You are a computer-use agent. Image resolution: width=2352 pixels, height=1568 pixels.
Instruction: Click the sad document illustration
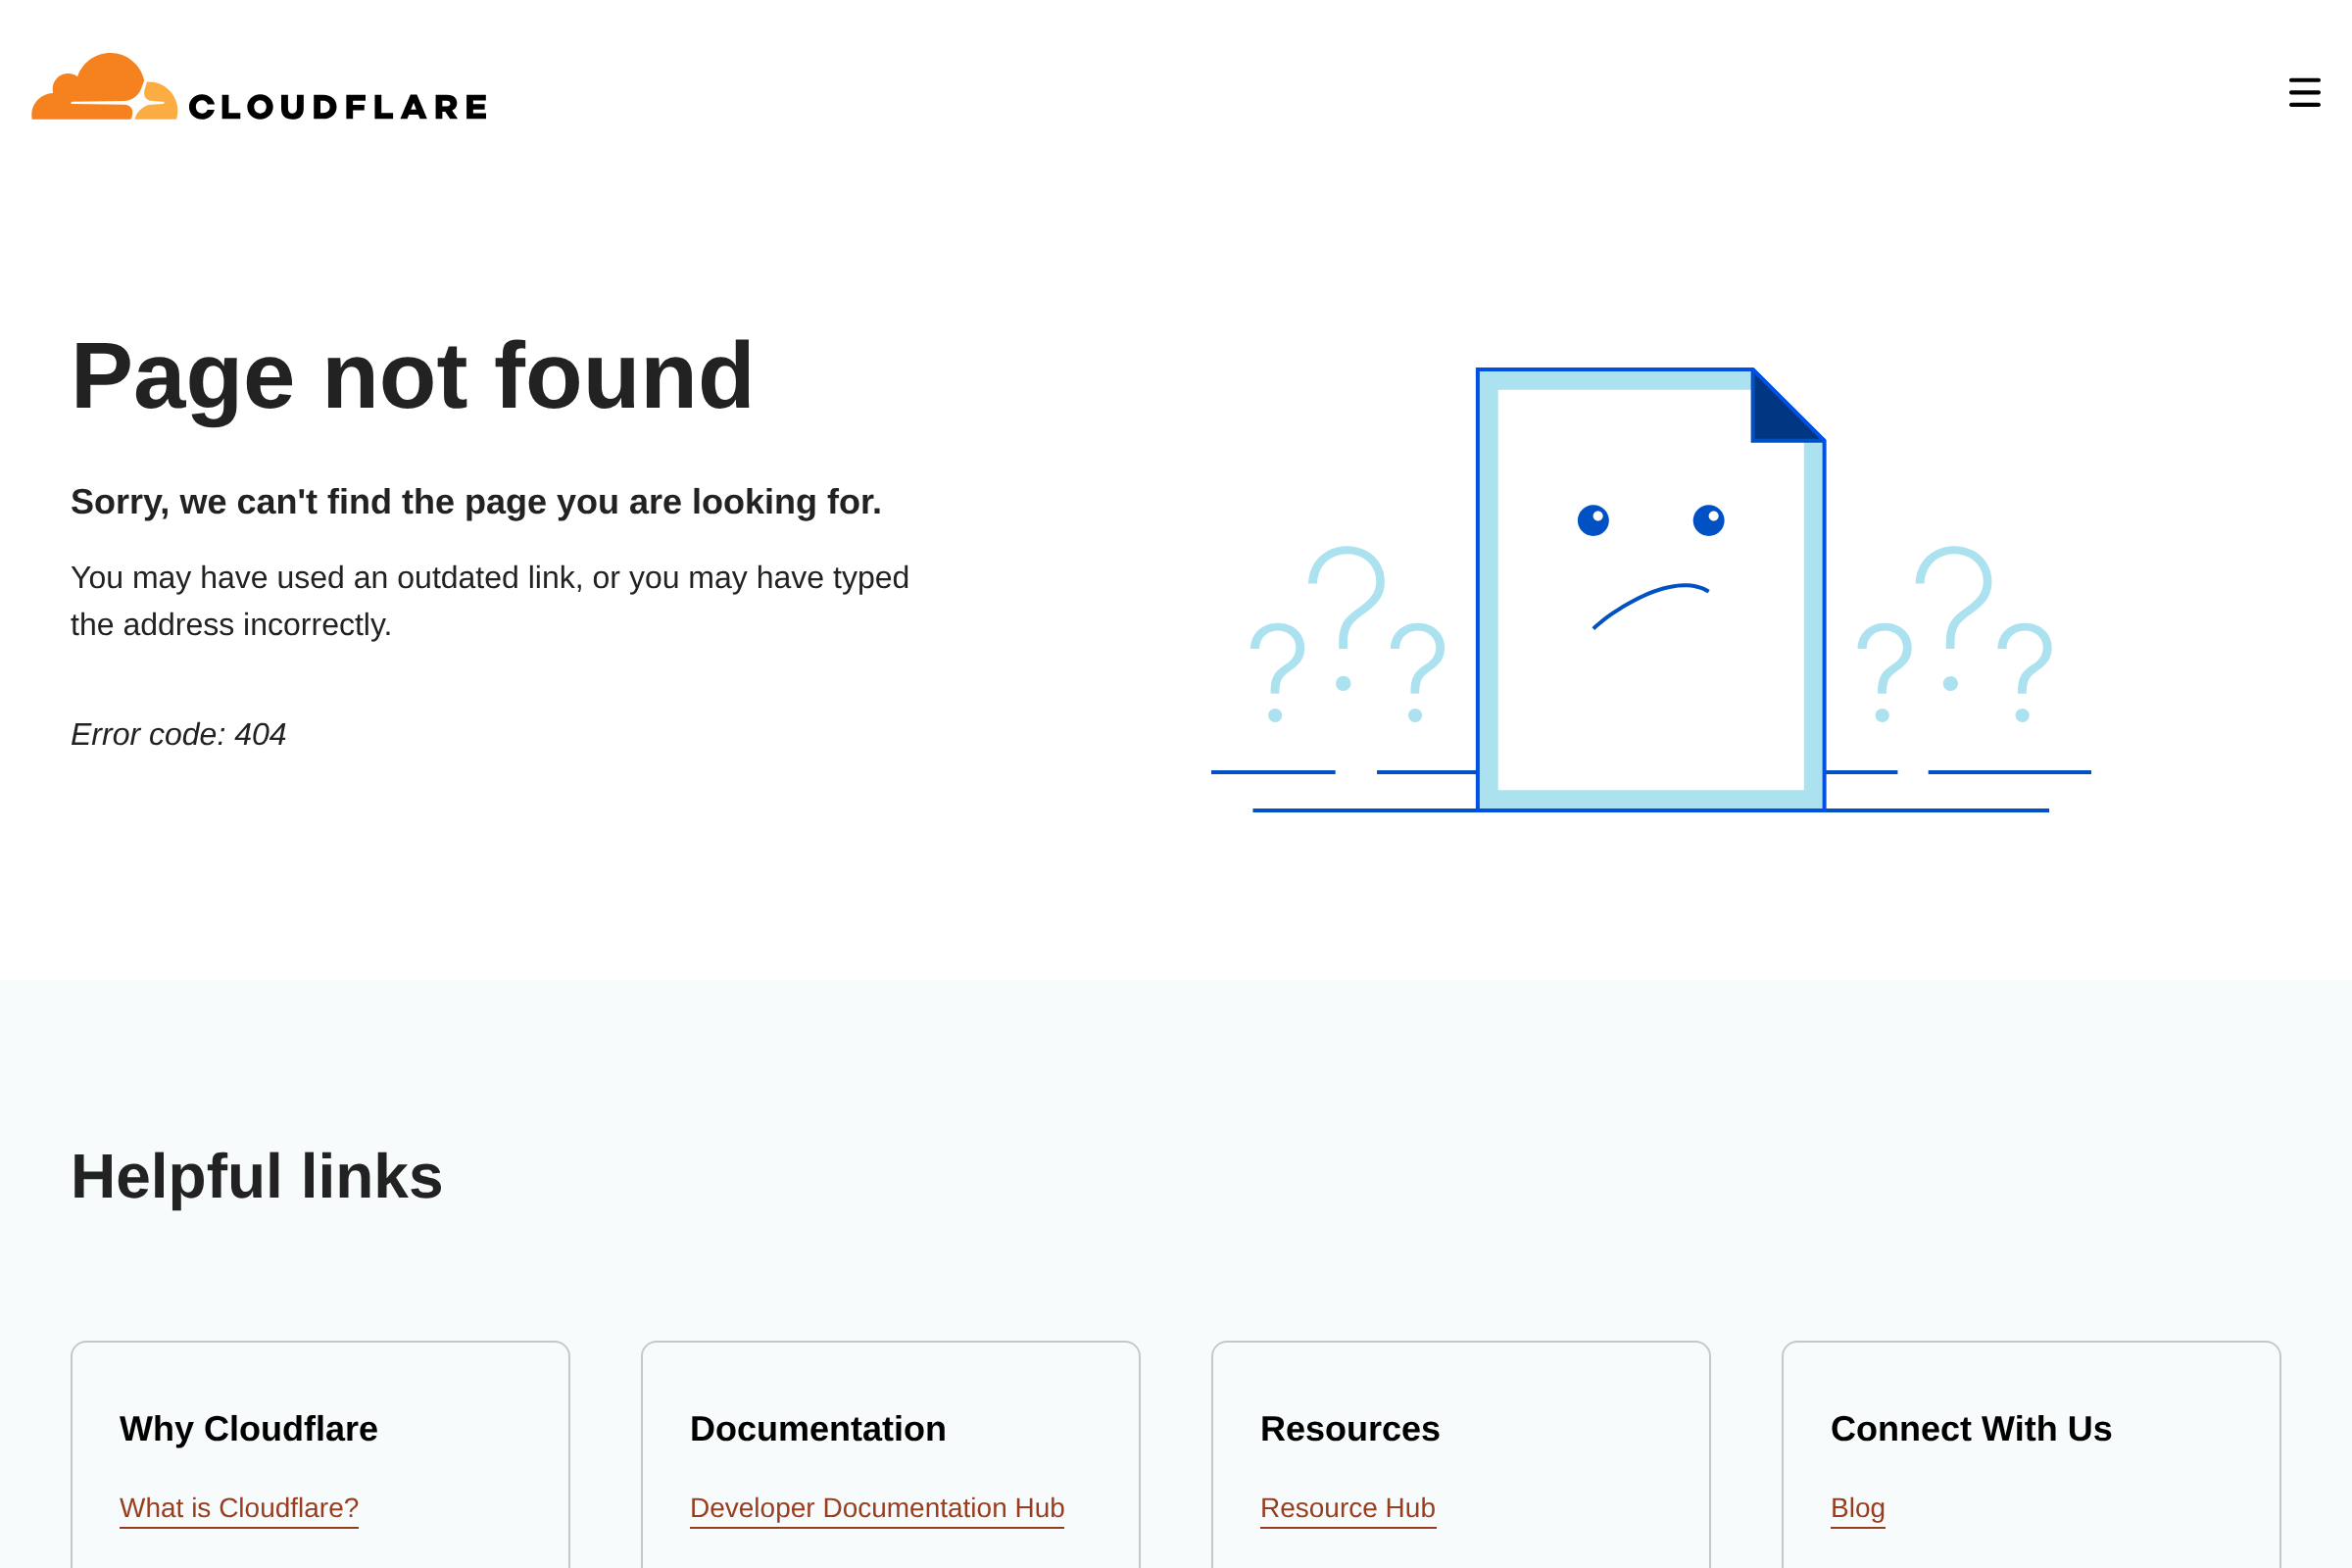(x=1650, y=590)
